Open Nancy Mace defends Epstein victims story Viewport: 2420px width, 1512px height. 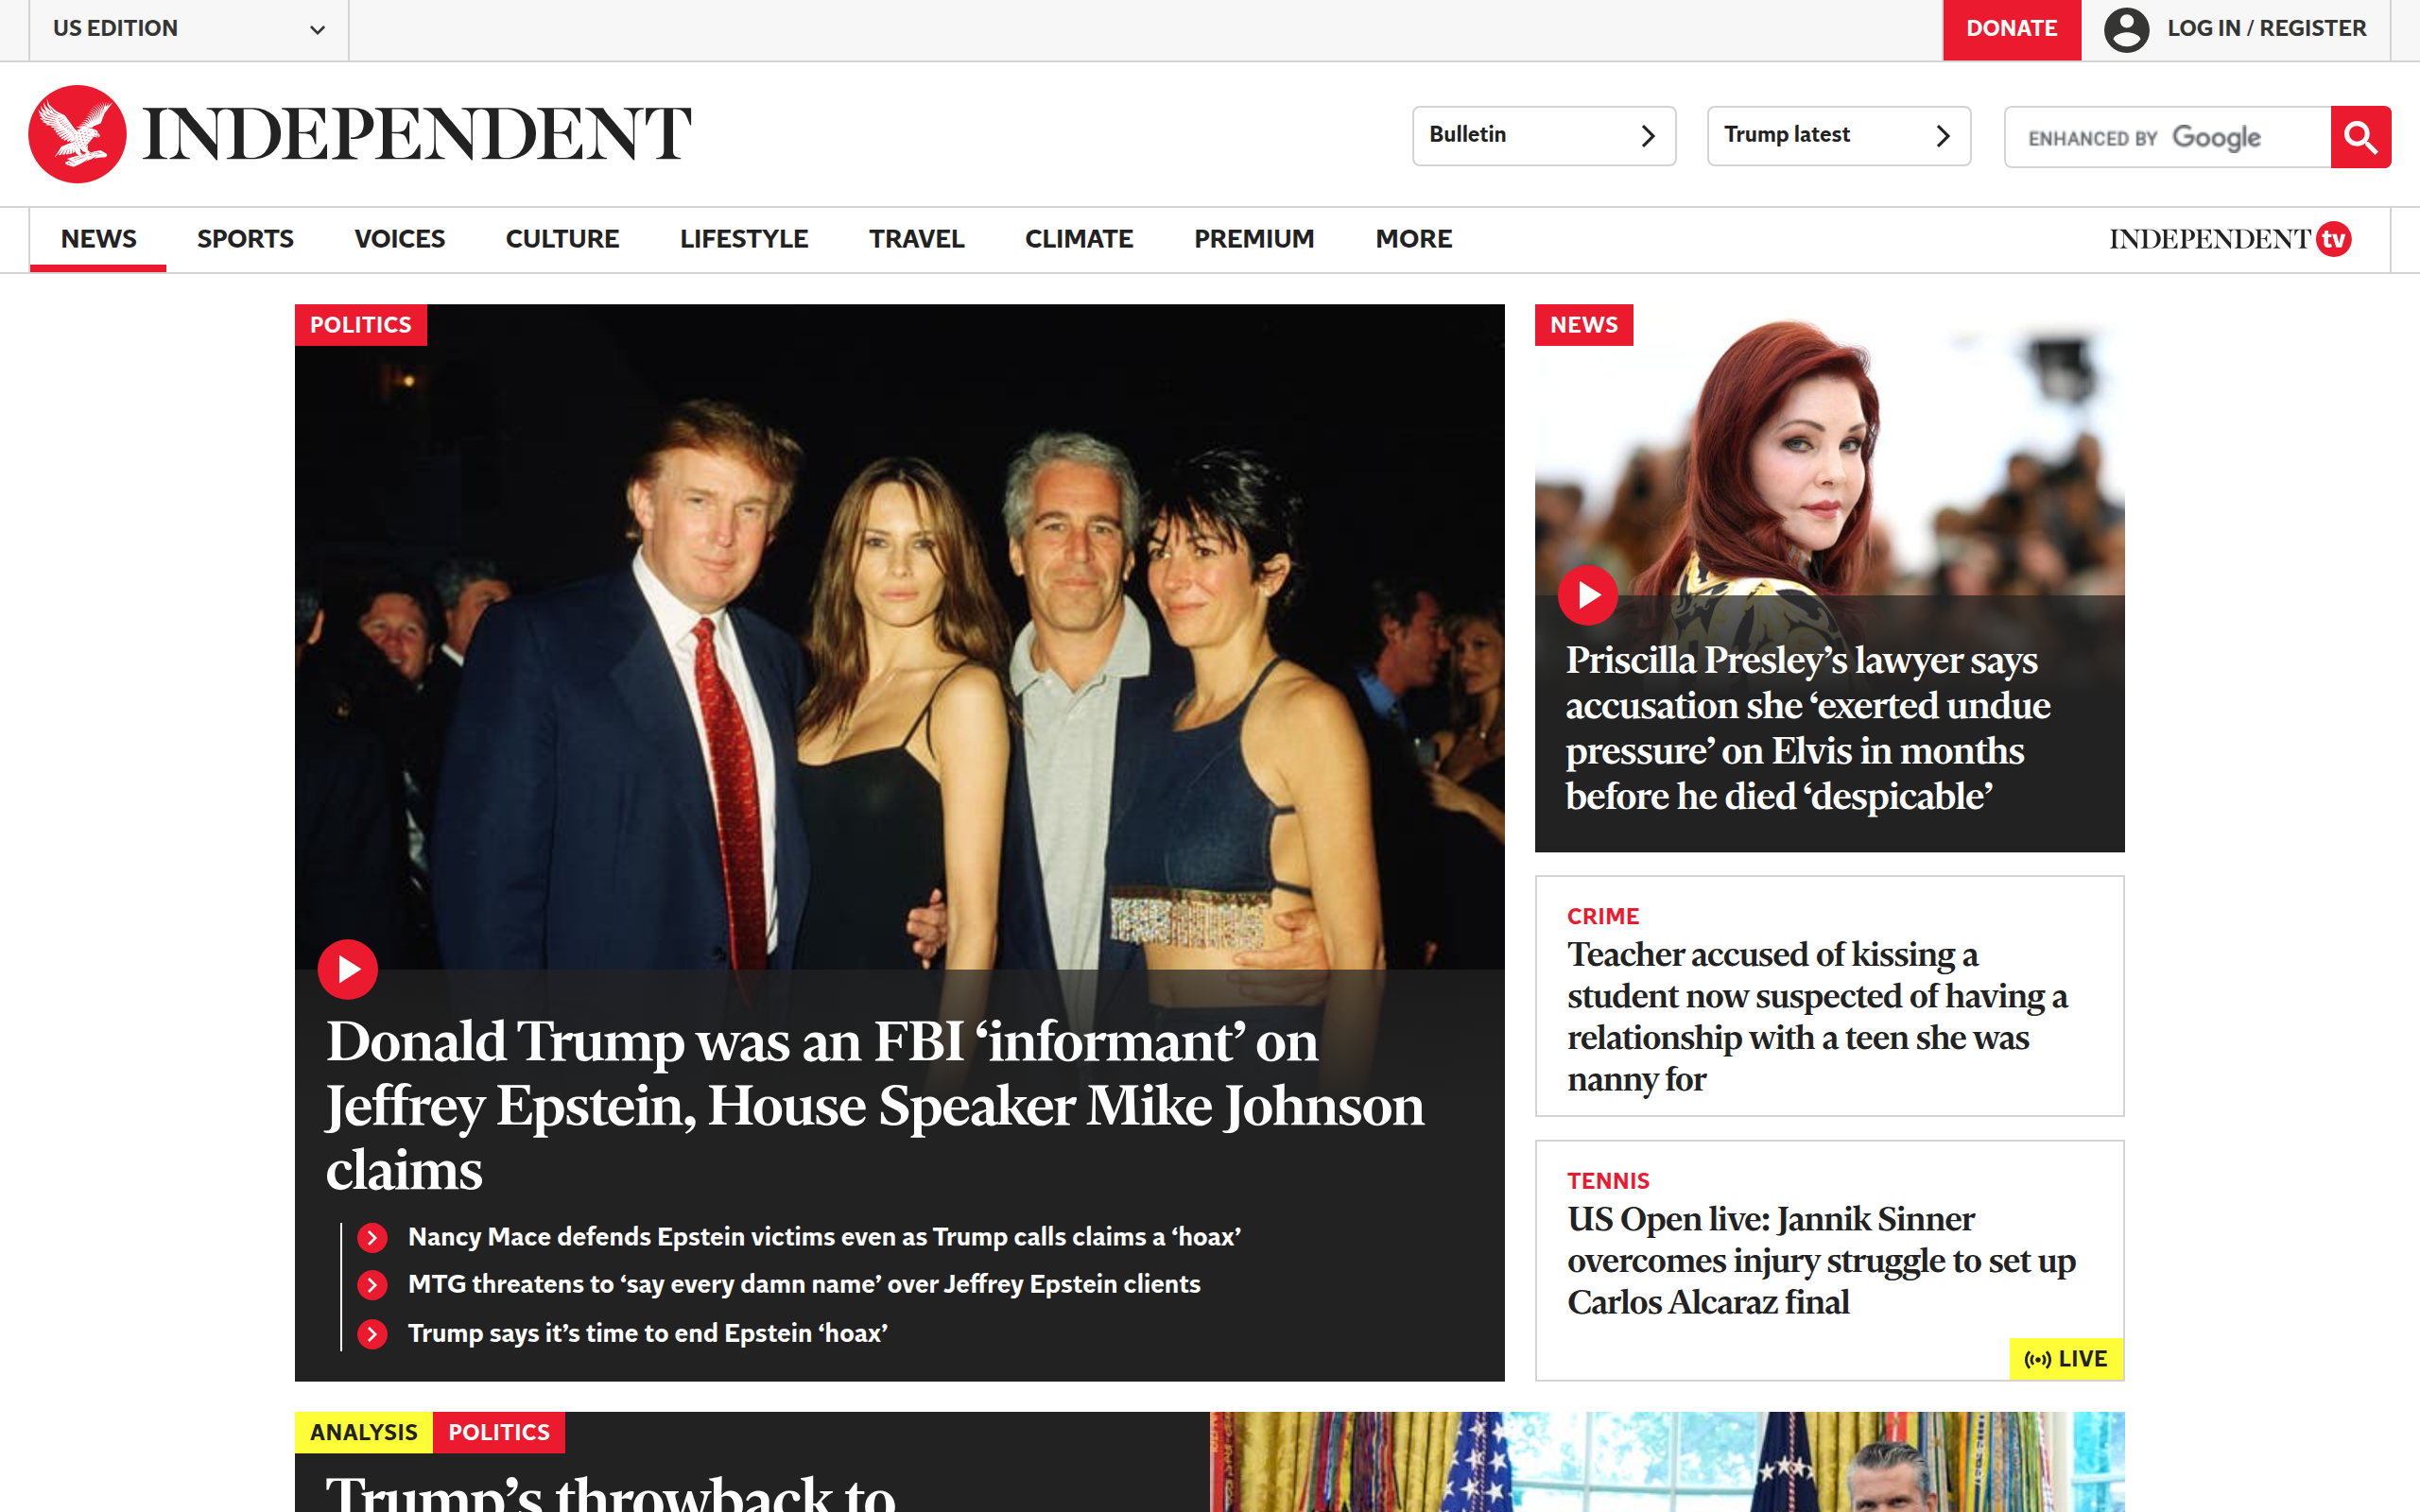click(x=824, y=1238)
